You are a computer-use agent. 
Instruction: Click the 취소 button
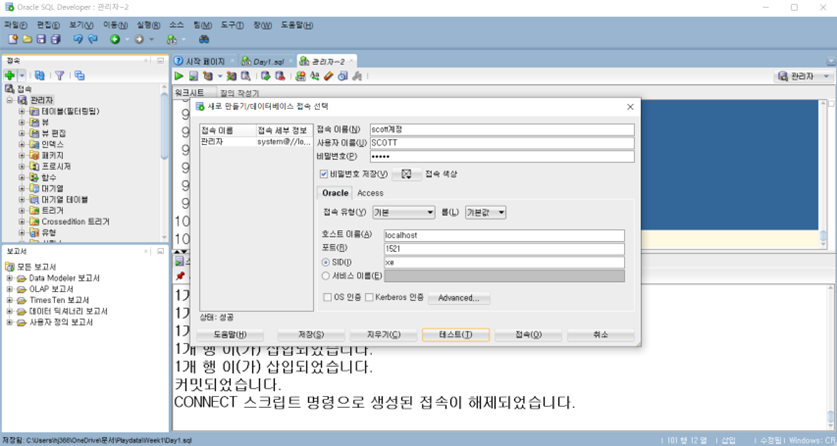[601, 334]
